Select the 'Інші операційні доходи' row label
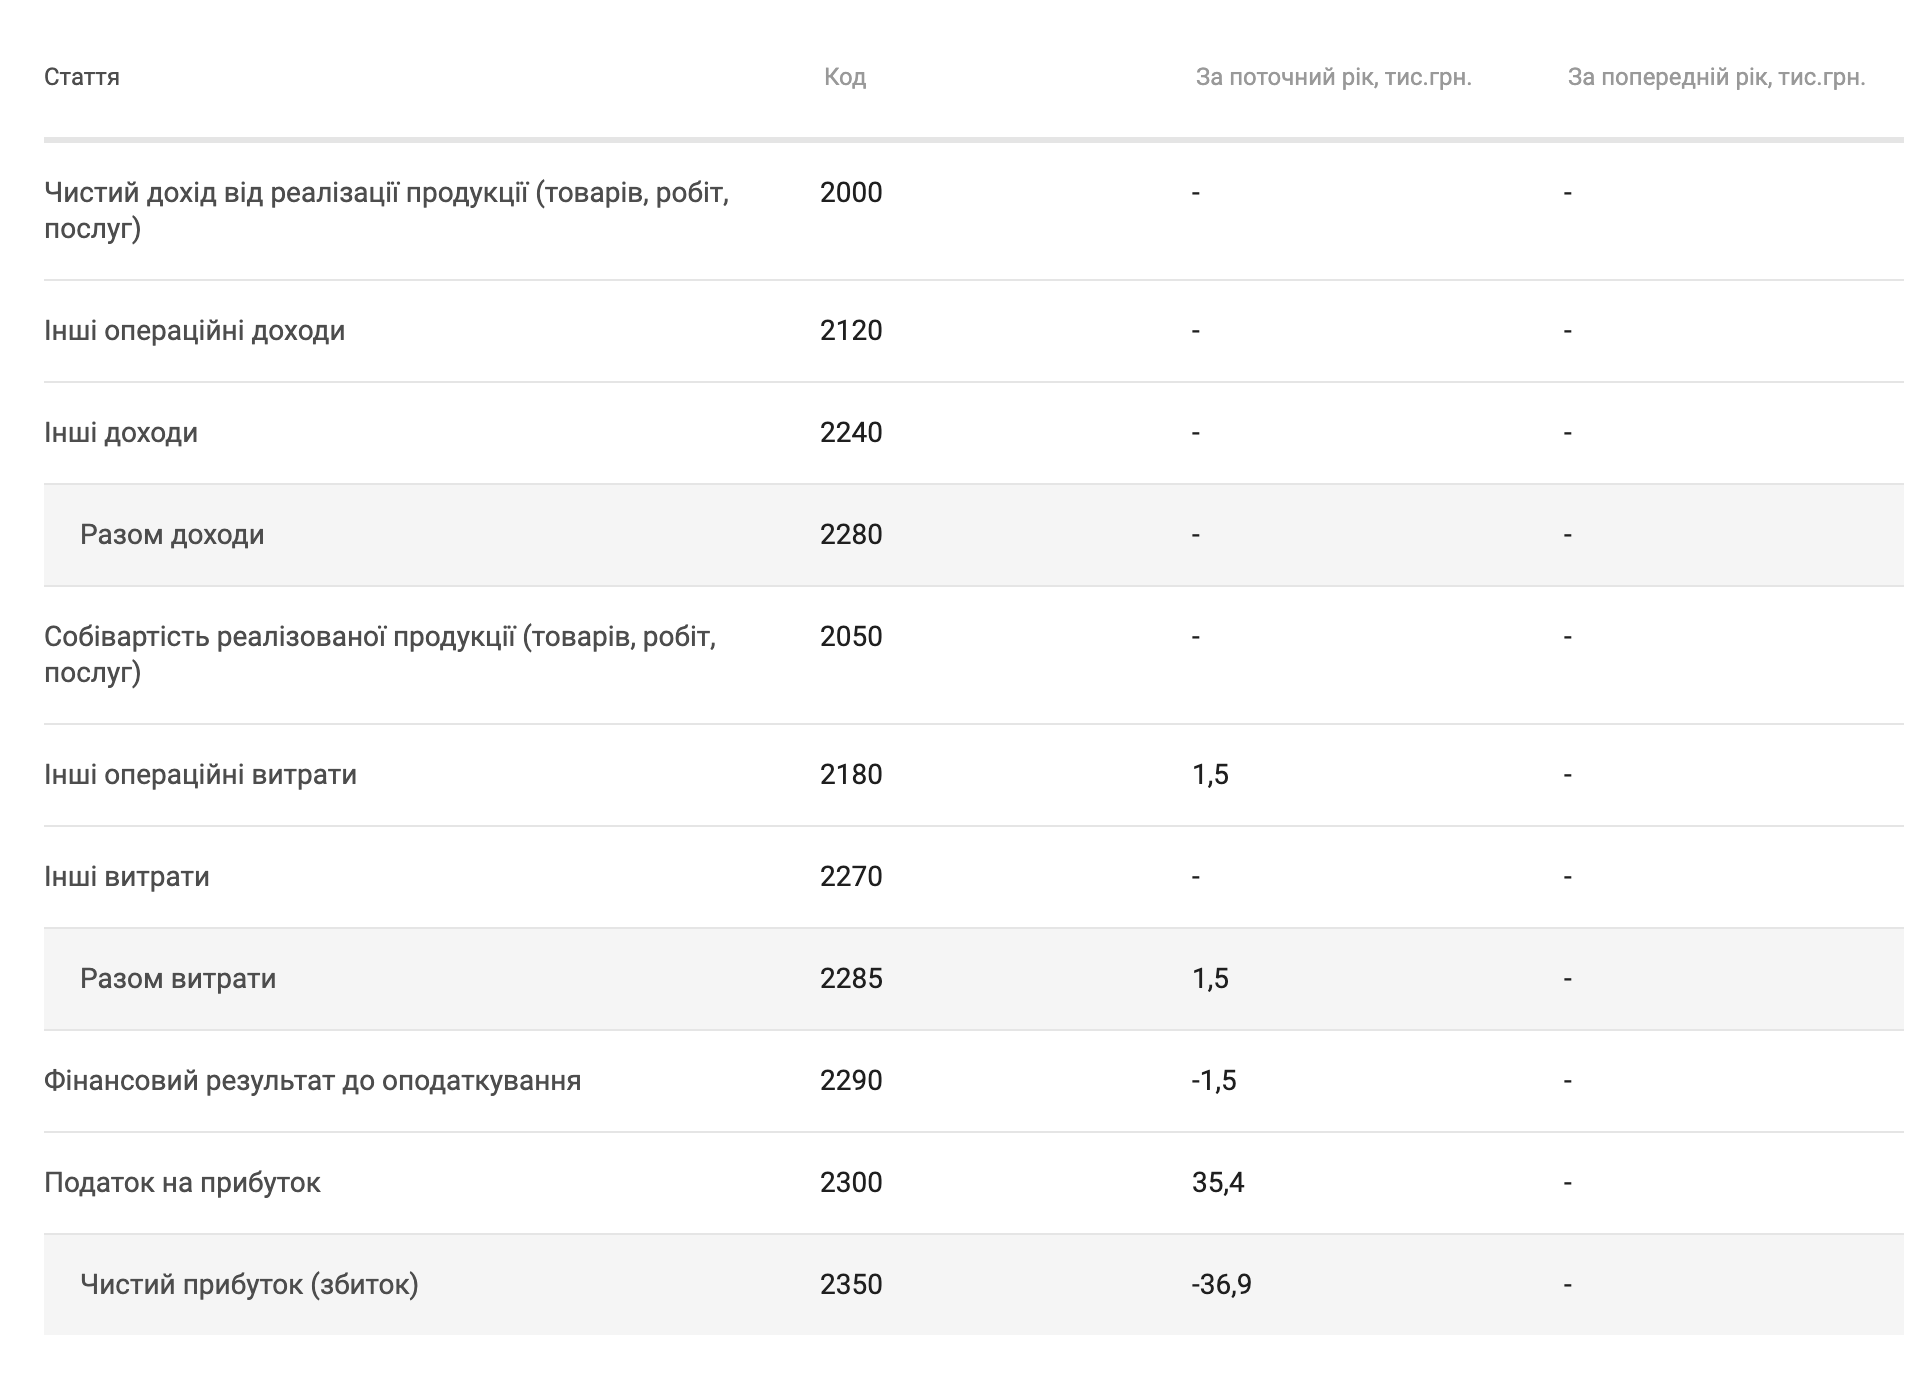This screenshot has width=1924, height=1384. point(195,331)
